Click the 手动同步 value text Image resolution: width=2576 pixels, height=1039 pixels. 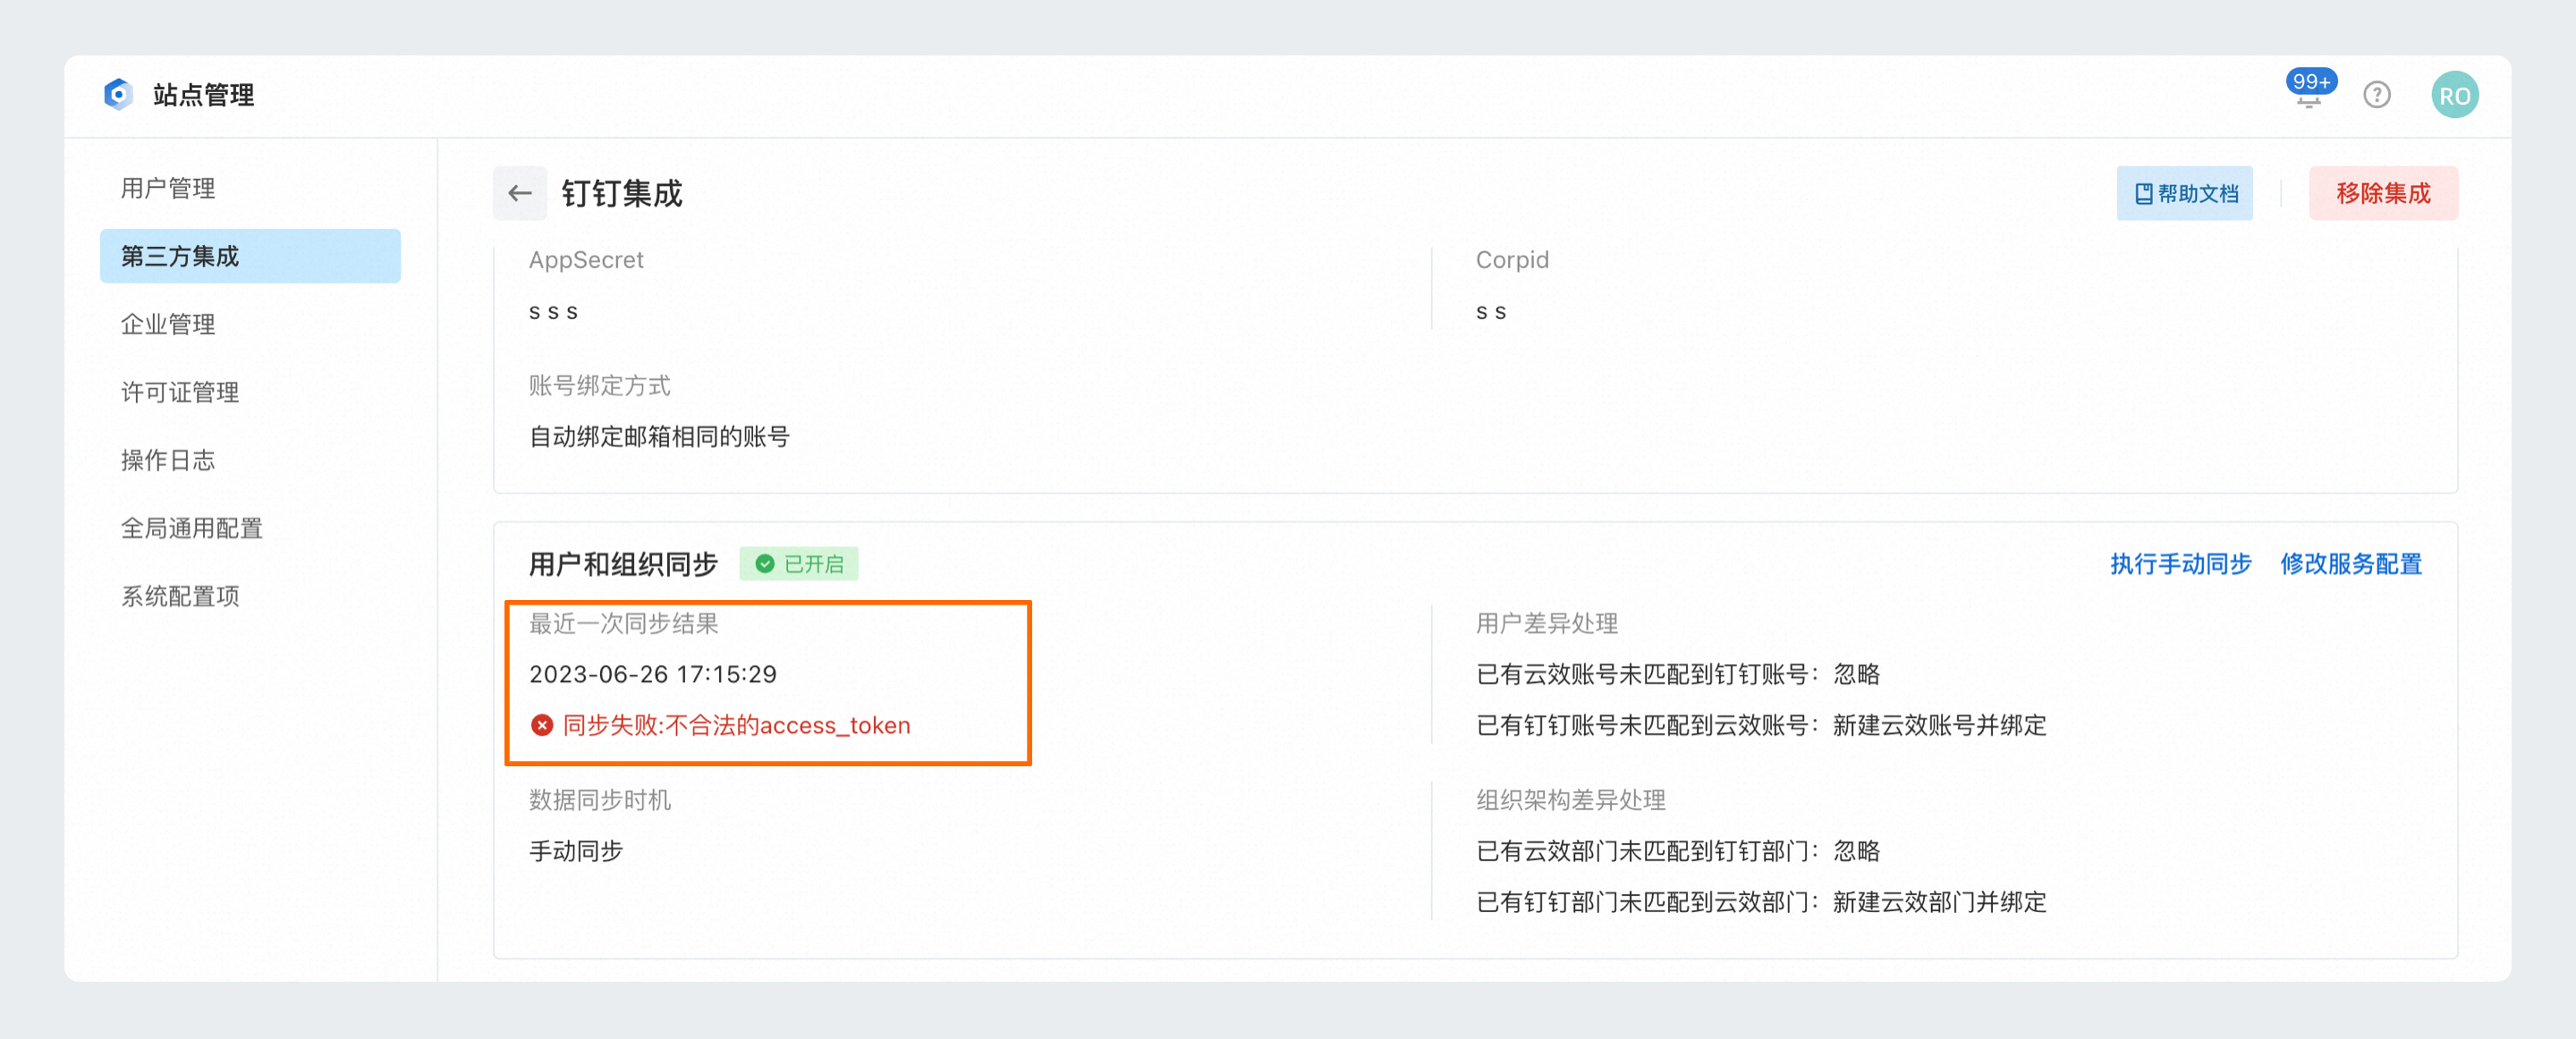pyautogui.click(x=576, y=851)
